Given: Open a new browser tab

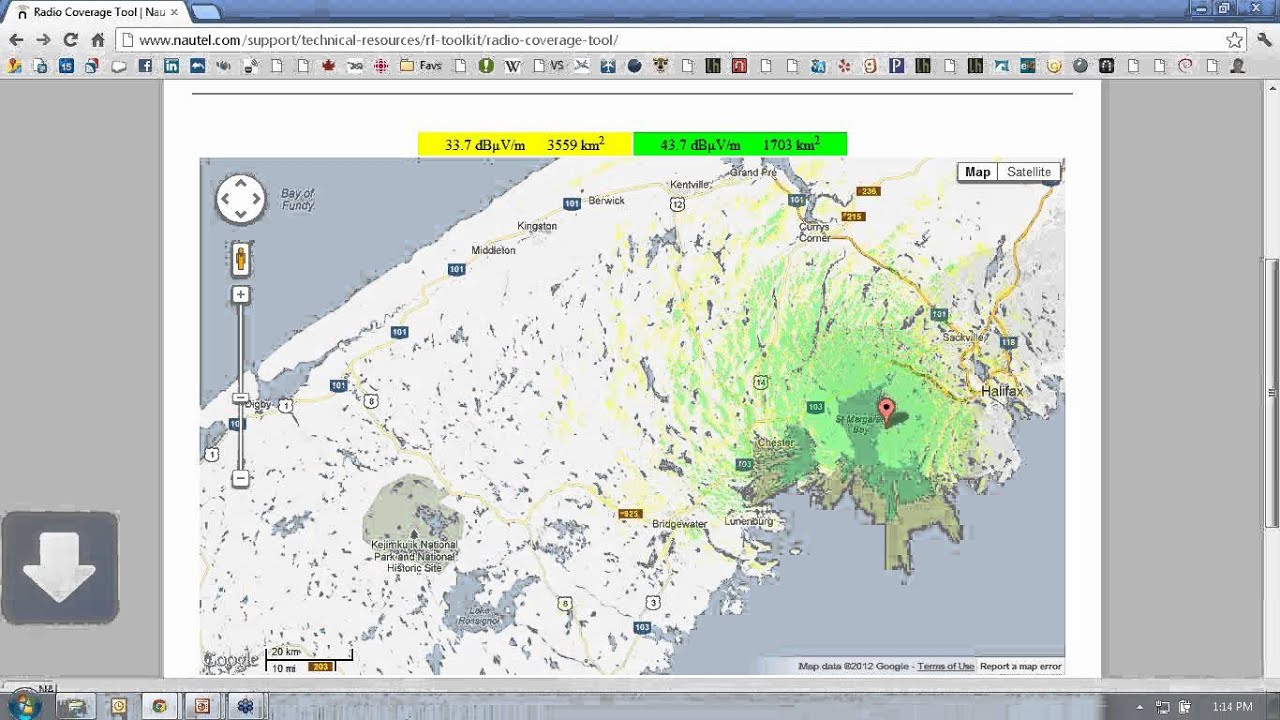Looking at the screenshot, I should pos(205,12).
